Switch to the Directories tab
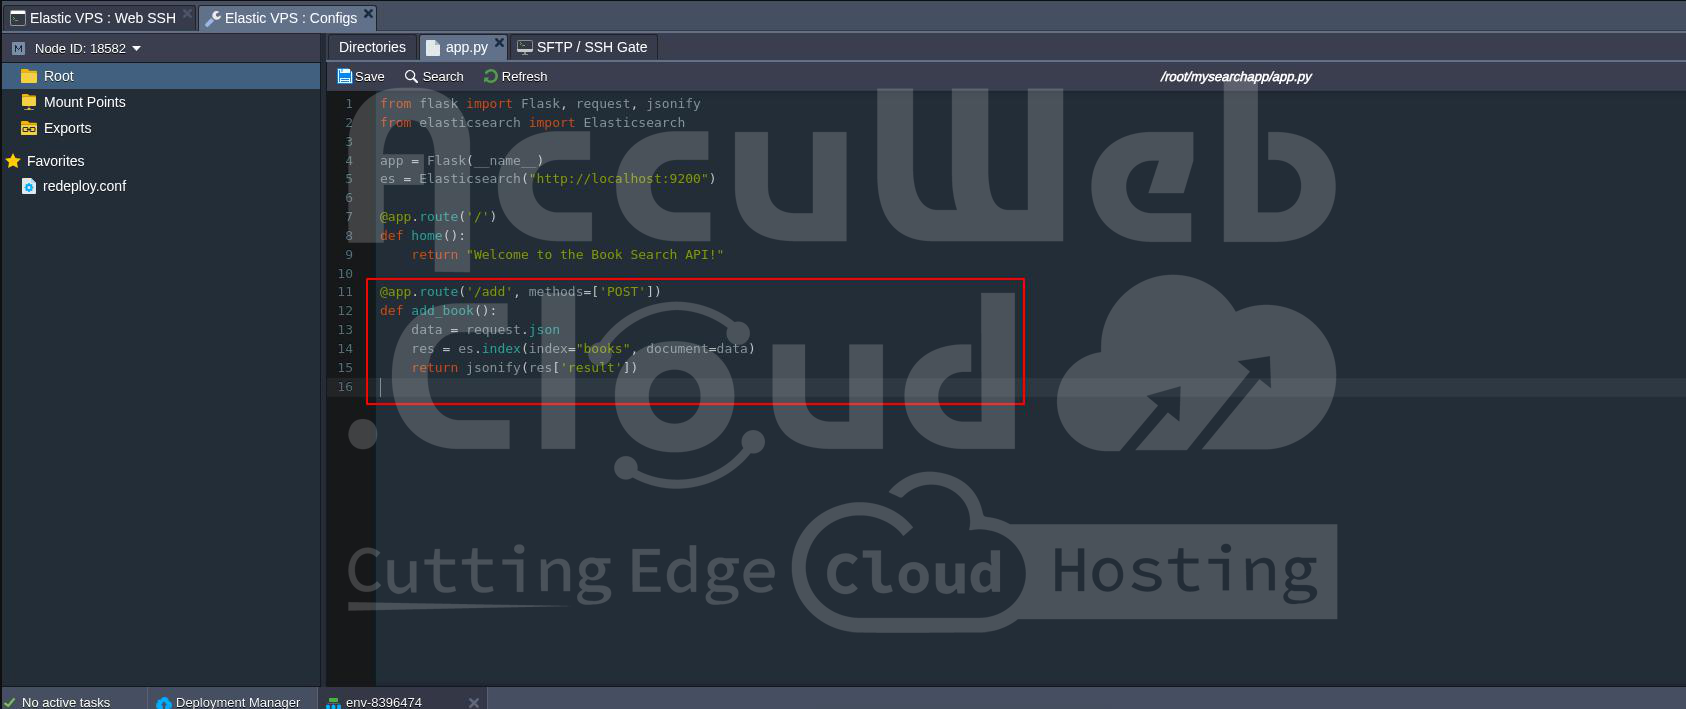The height and width of the screenshot is (709, 1686). (x=372, y=47)
